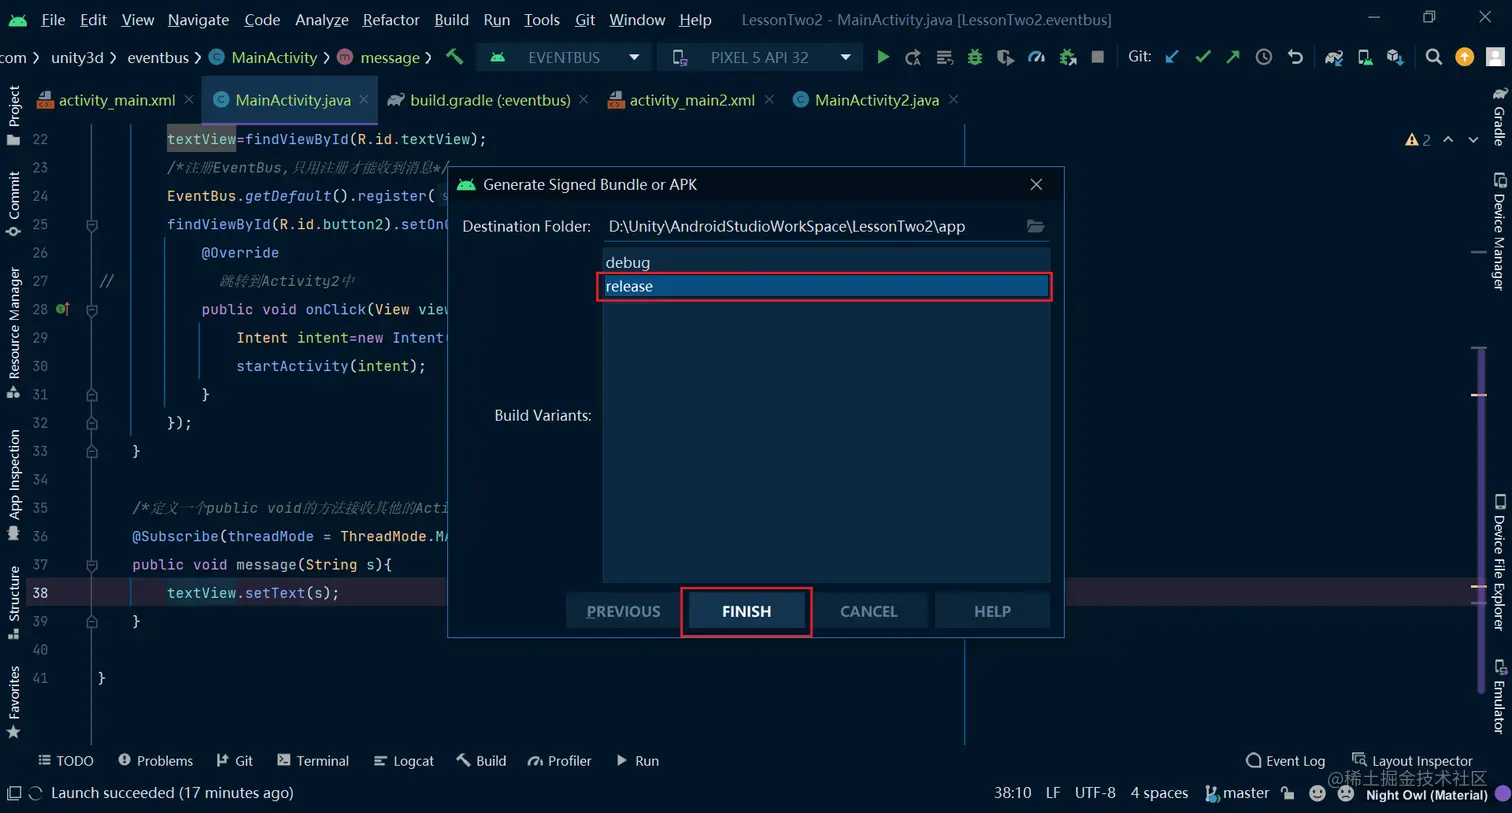The image size is (1512, 813).
Task: Jump to previous highlighted error arrow
Action: (1448, 140)
